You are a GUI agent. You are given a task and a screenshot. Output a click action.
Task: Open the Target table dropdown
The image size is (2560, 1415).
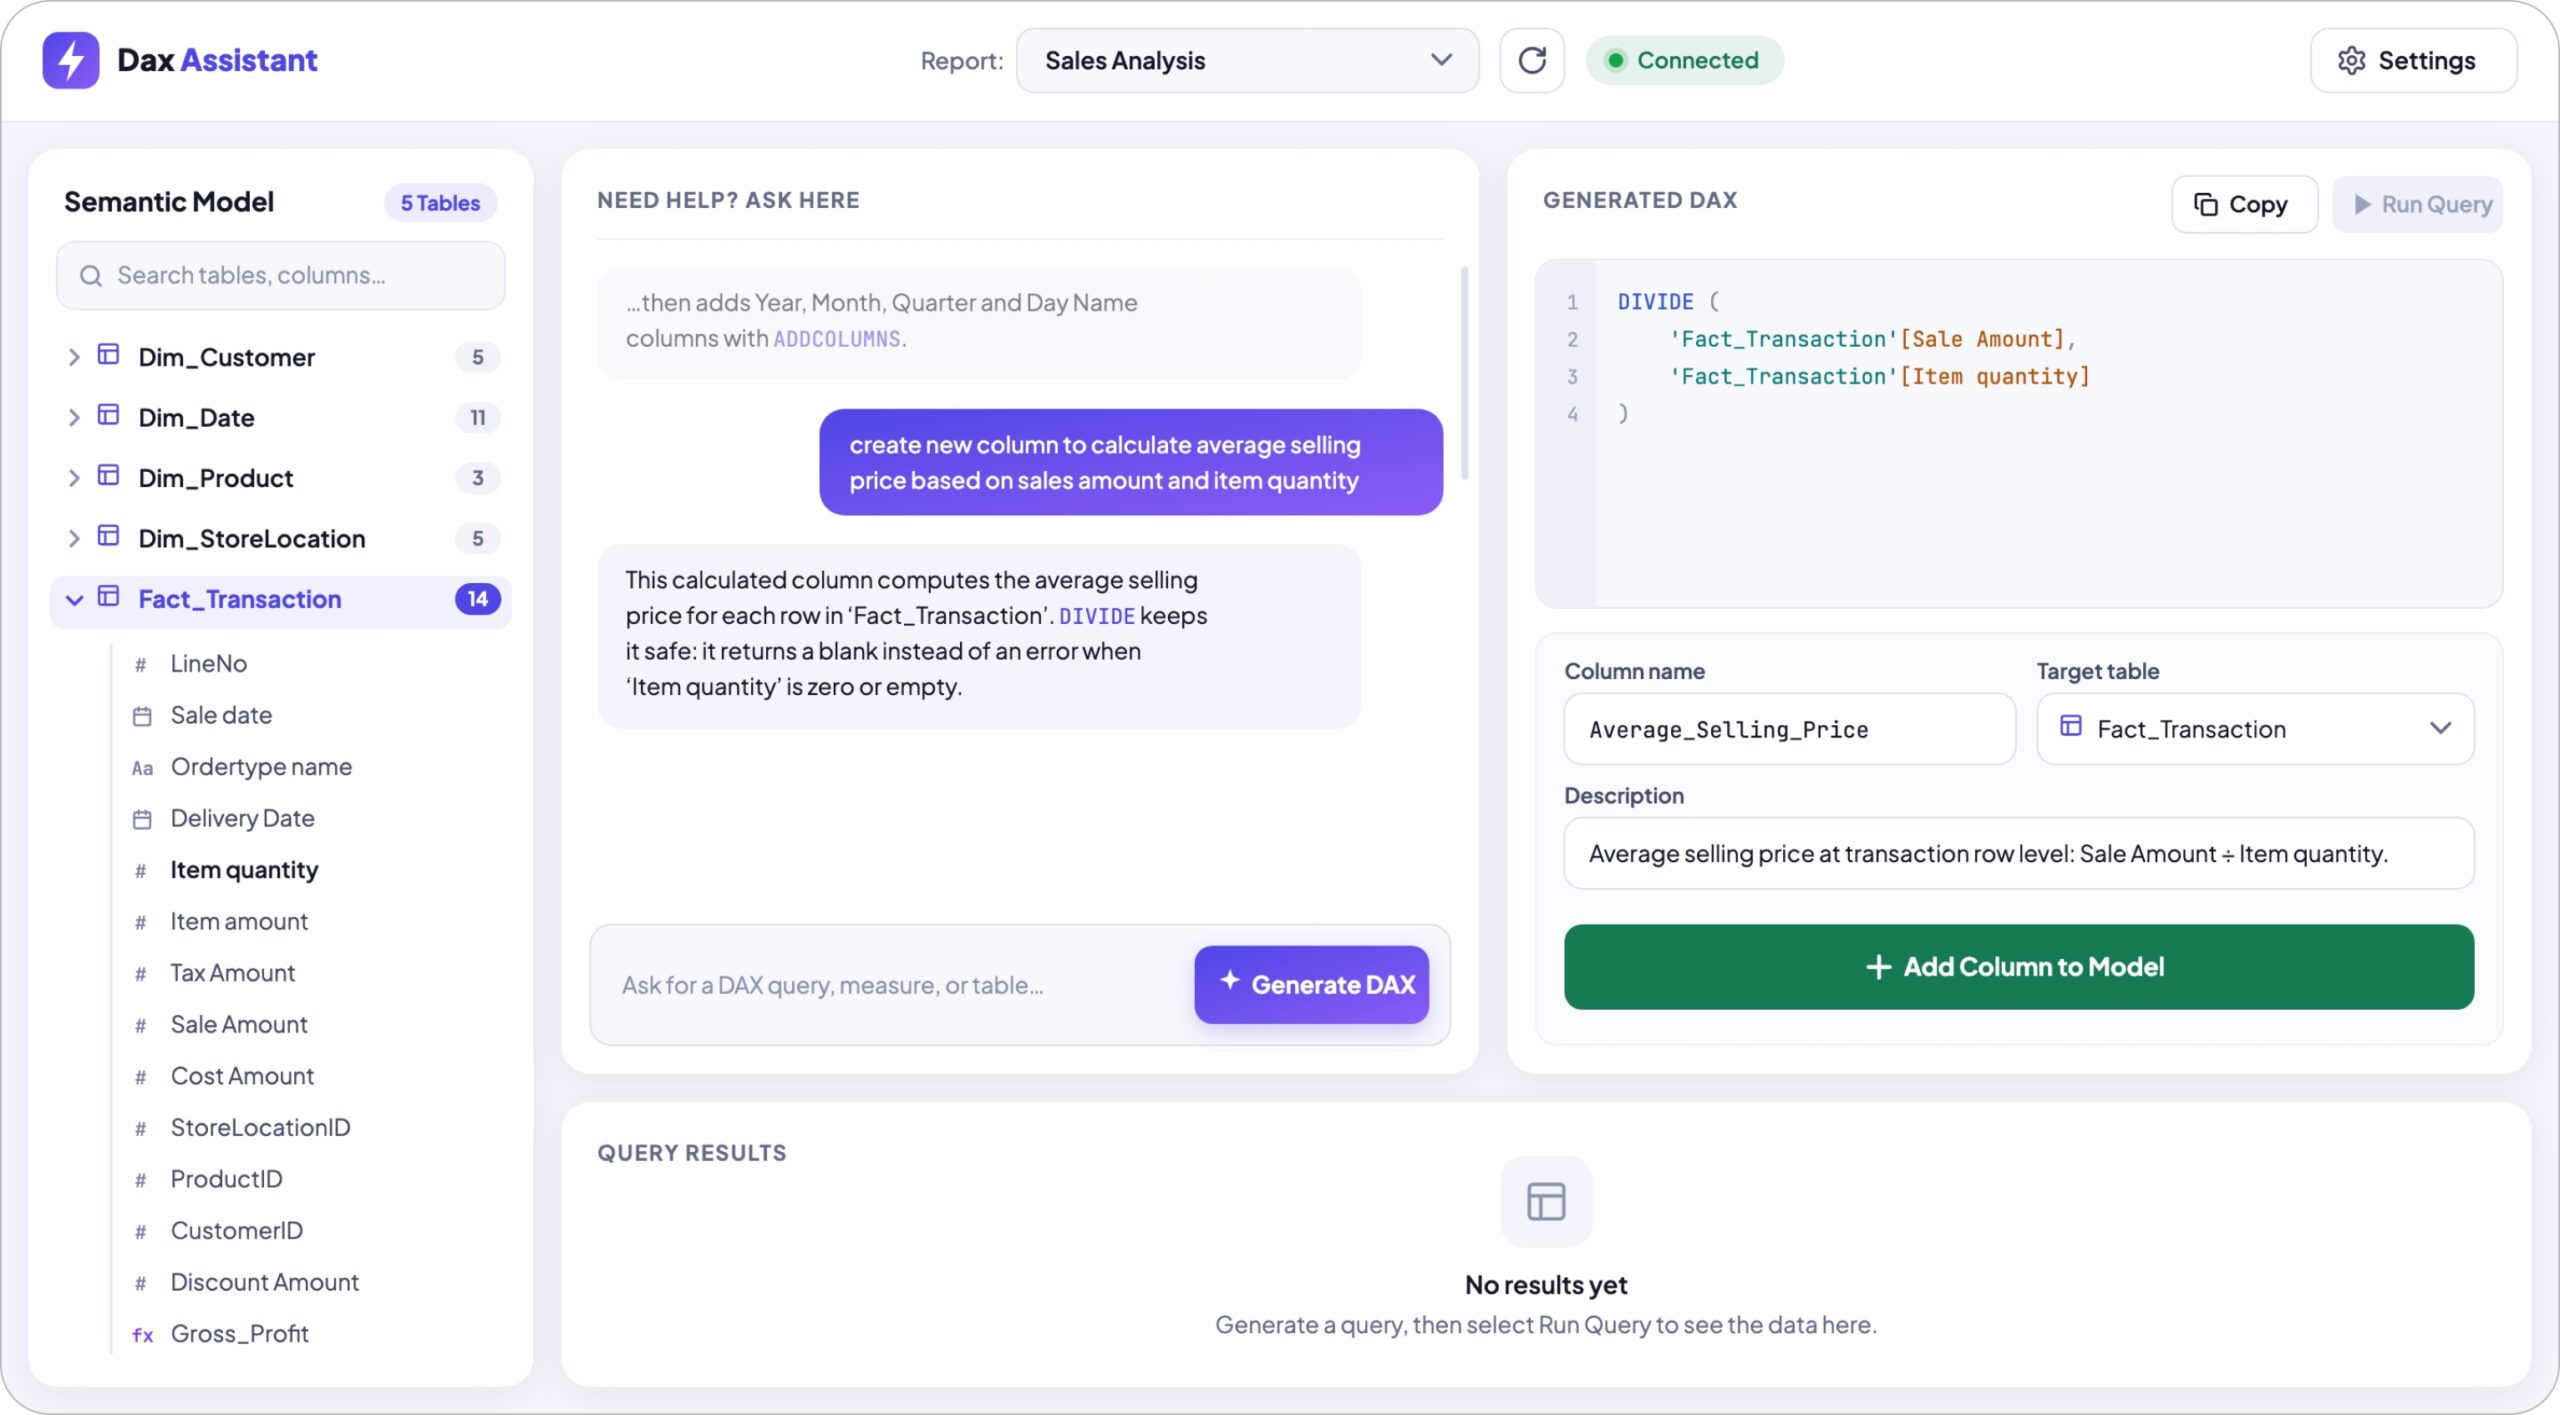[x=2255, y=729]
